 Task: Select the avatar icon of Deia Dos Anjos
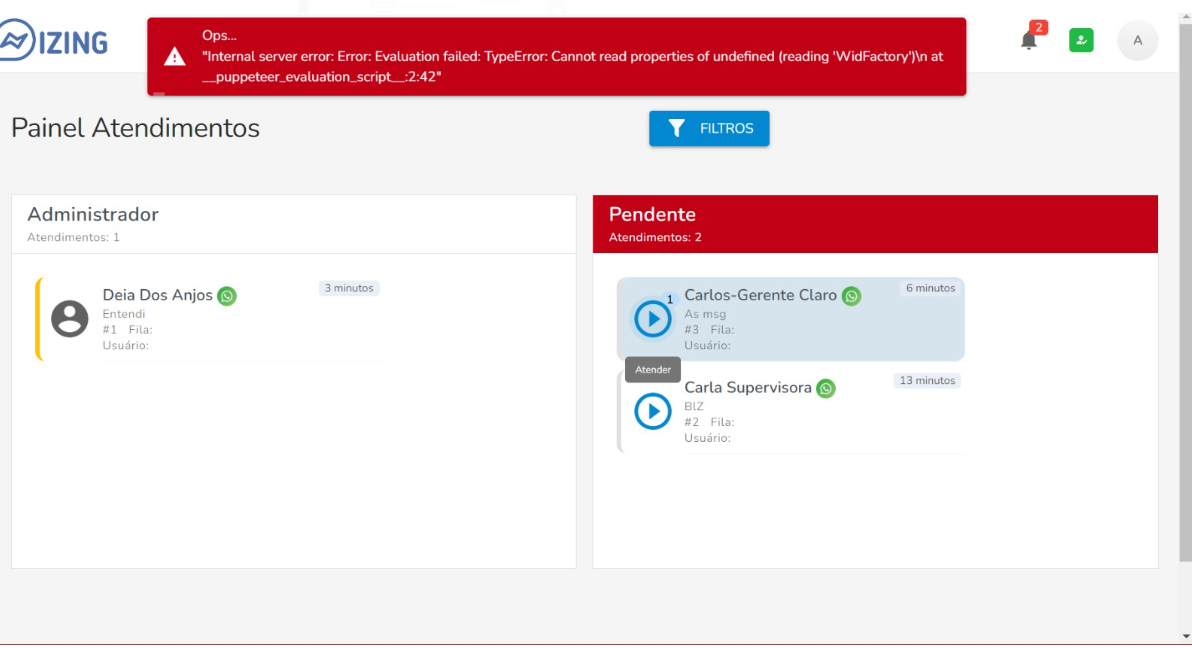69,318
